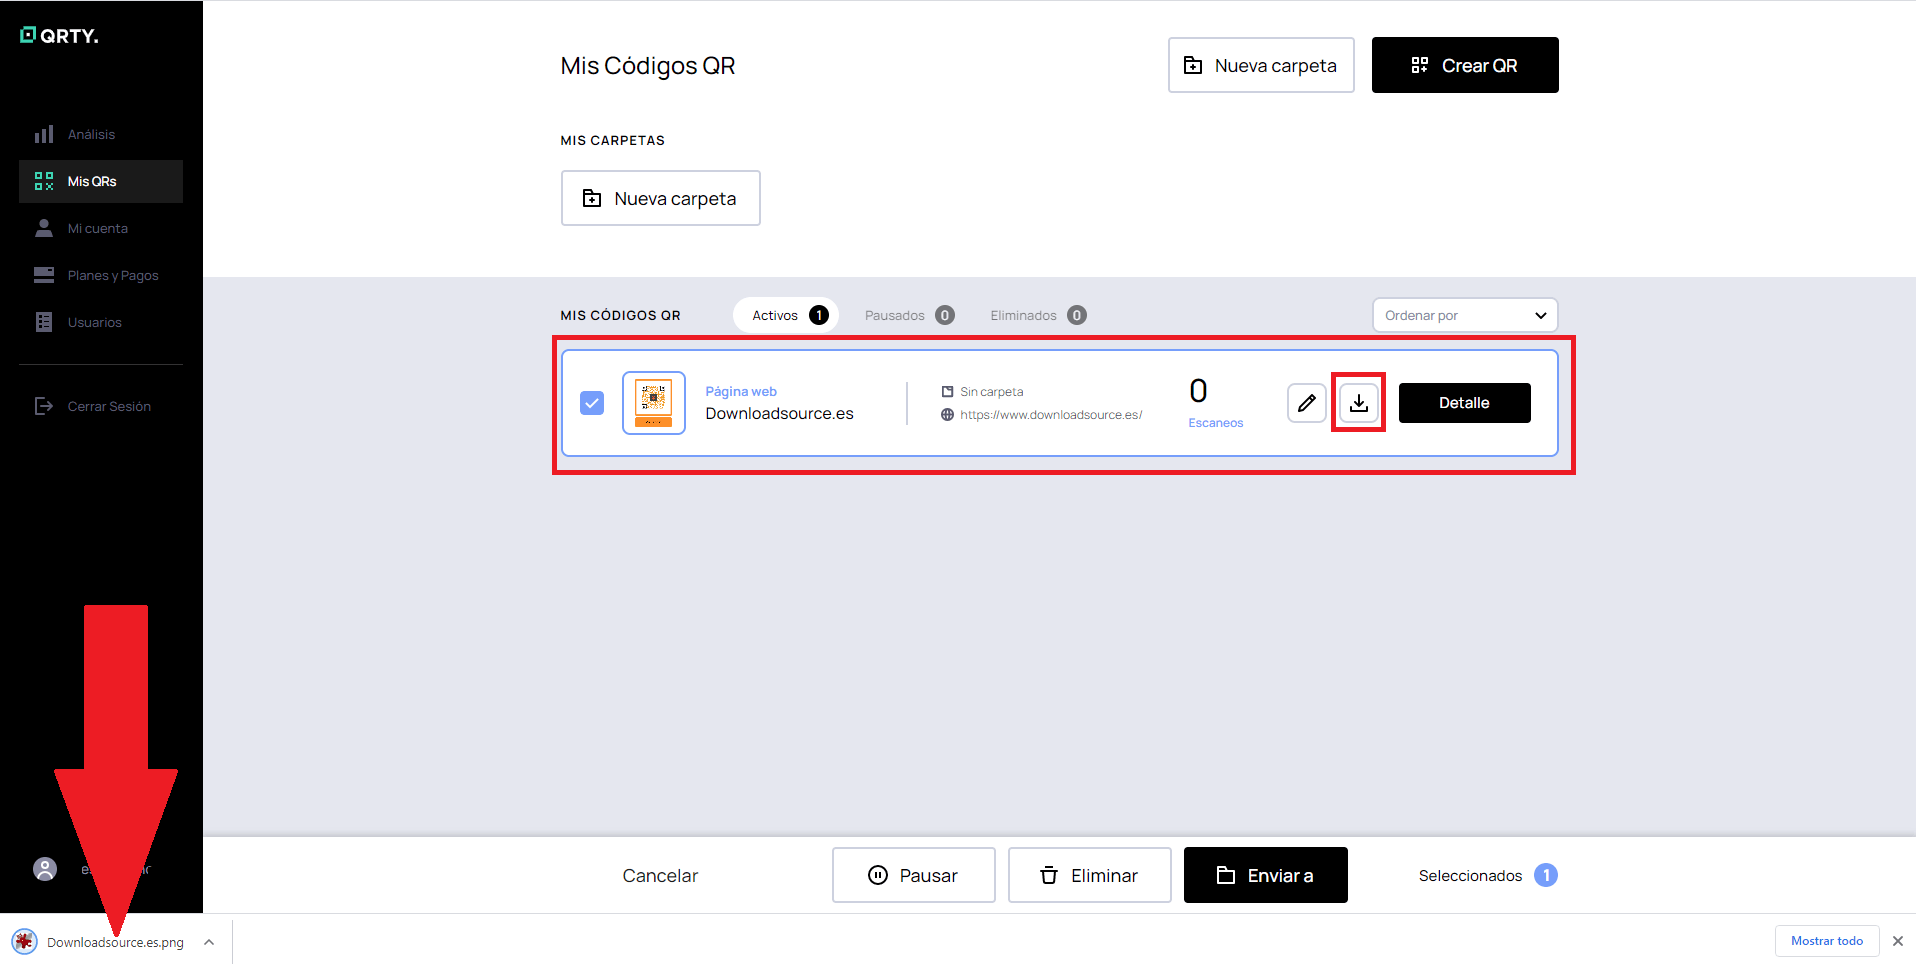Viewport: 1916px width, 968px height.
Task: Switch to the Pausados tab
Action: 909,315
